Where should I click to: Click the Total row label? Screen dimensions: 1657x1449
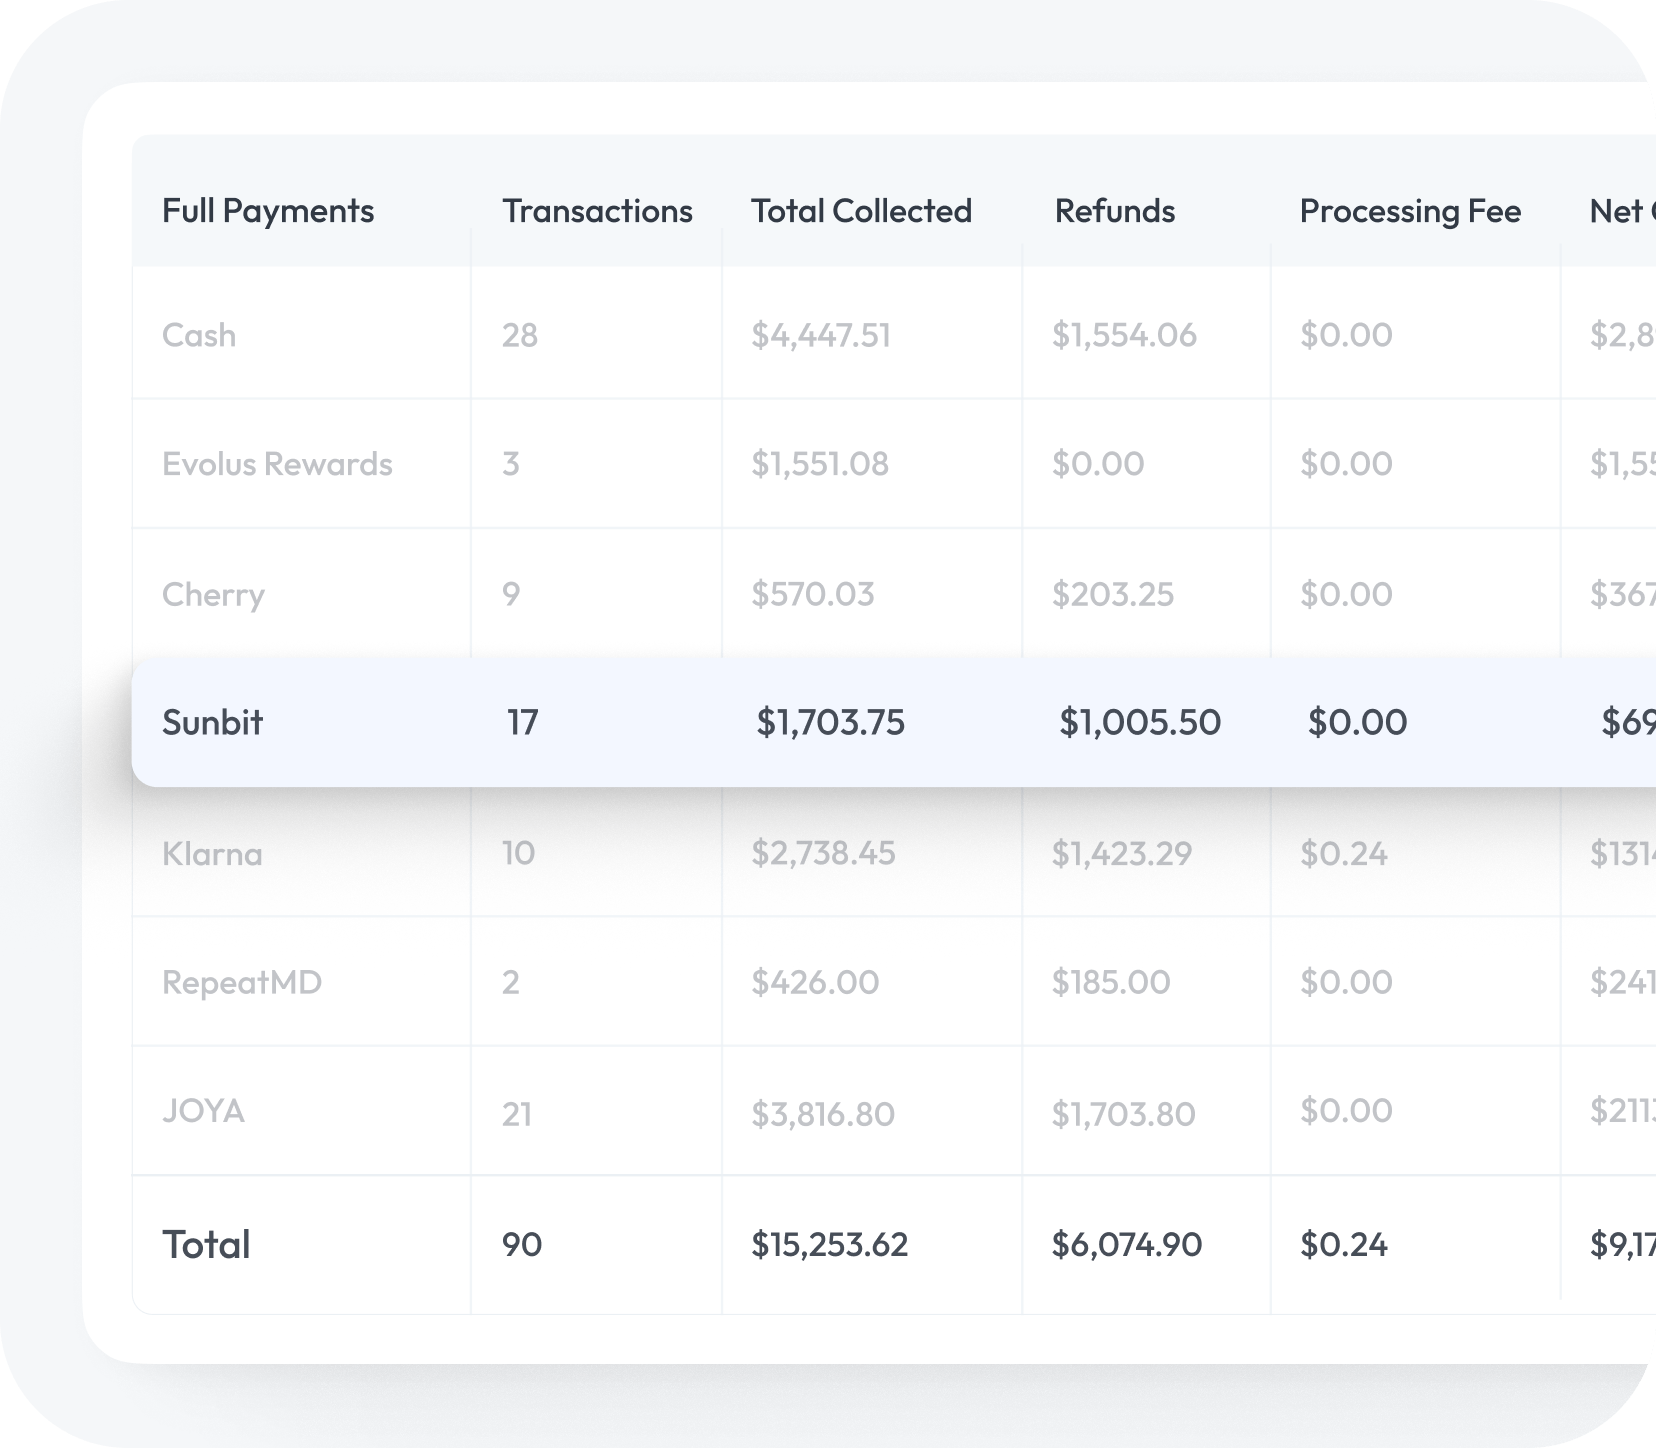[206, 1244]
